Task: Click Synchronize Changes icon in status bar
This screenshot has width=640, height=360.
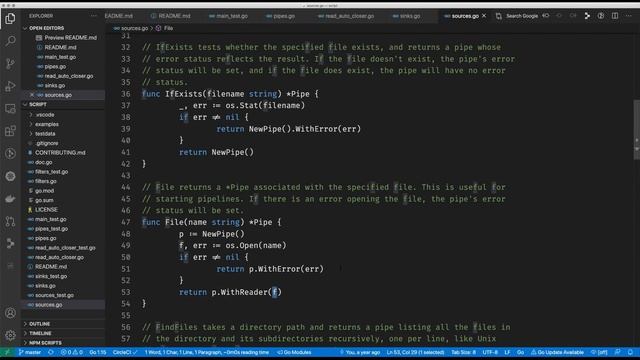Action: pos(51,352)
